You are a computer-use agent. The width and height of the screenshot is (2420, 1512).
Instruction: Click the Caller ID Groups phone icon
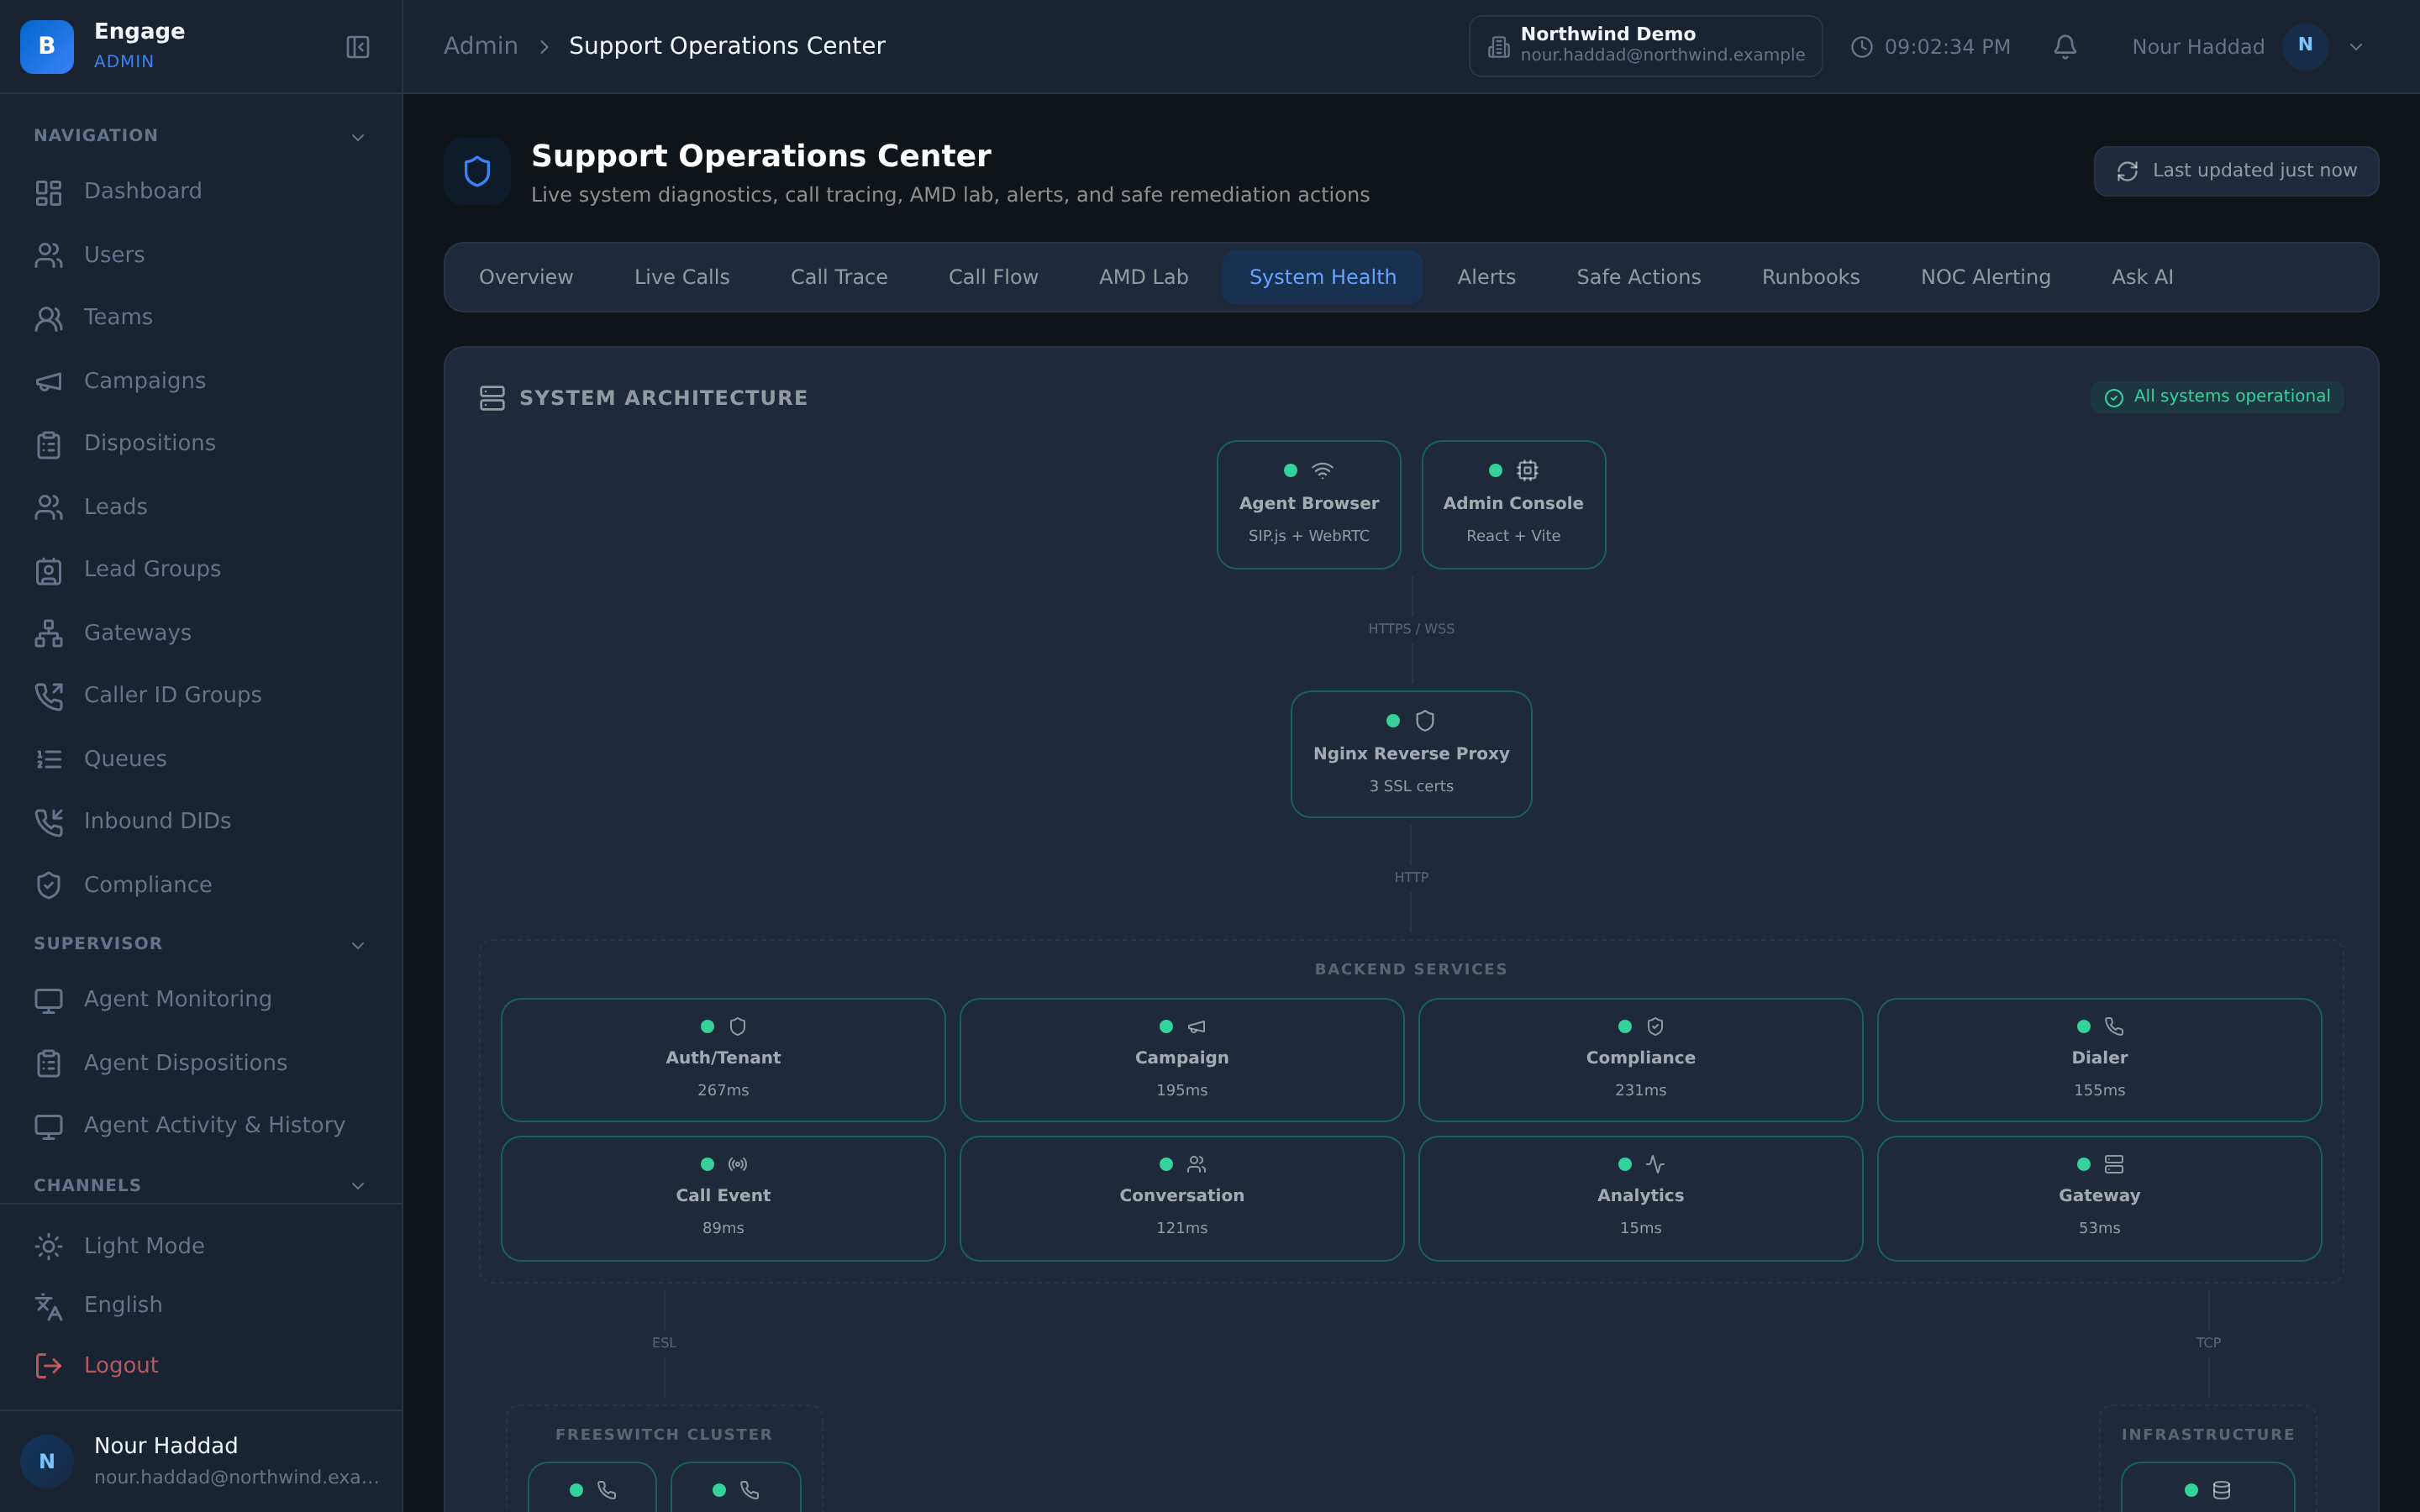point(48,696)
